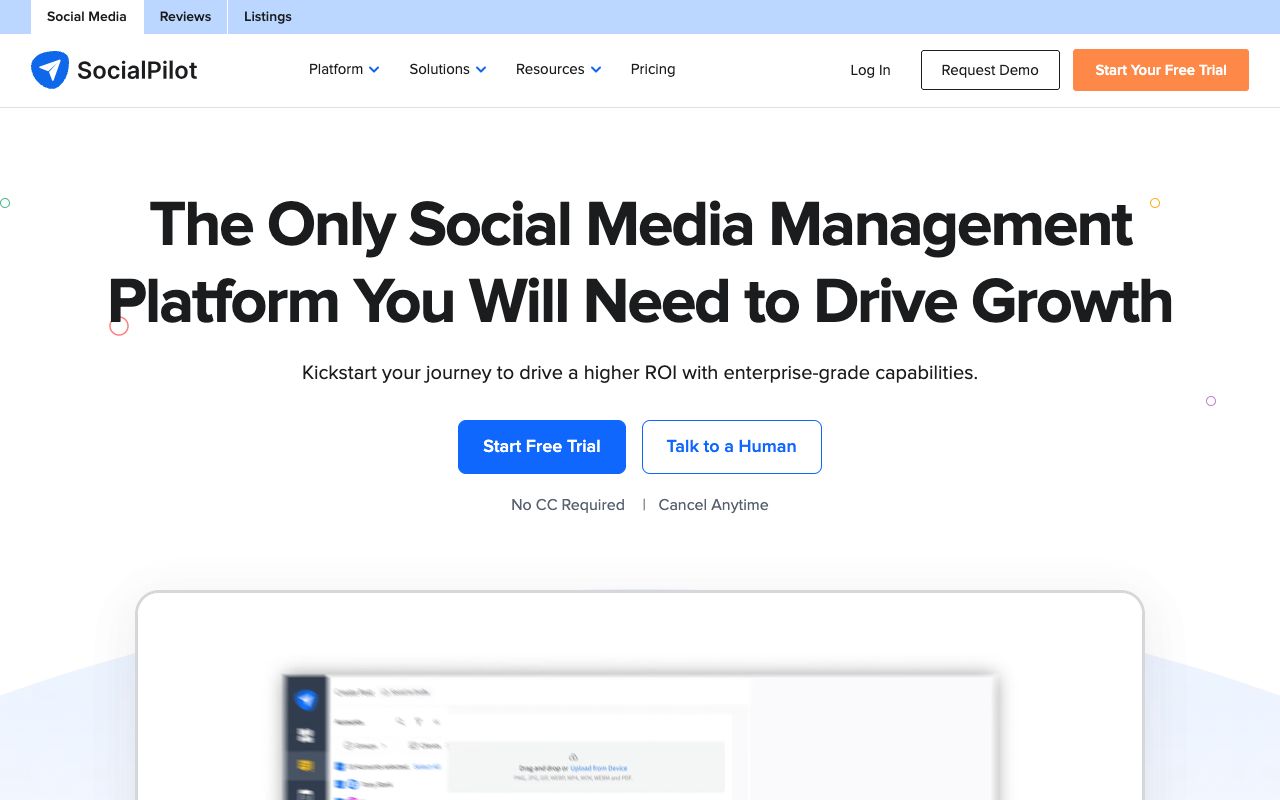Click the upload icon above Drag and drop
This screenshot has width=1280, height=800.
tap(573, 757)
